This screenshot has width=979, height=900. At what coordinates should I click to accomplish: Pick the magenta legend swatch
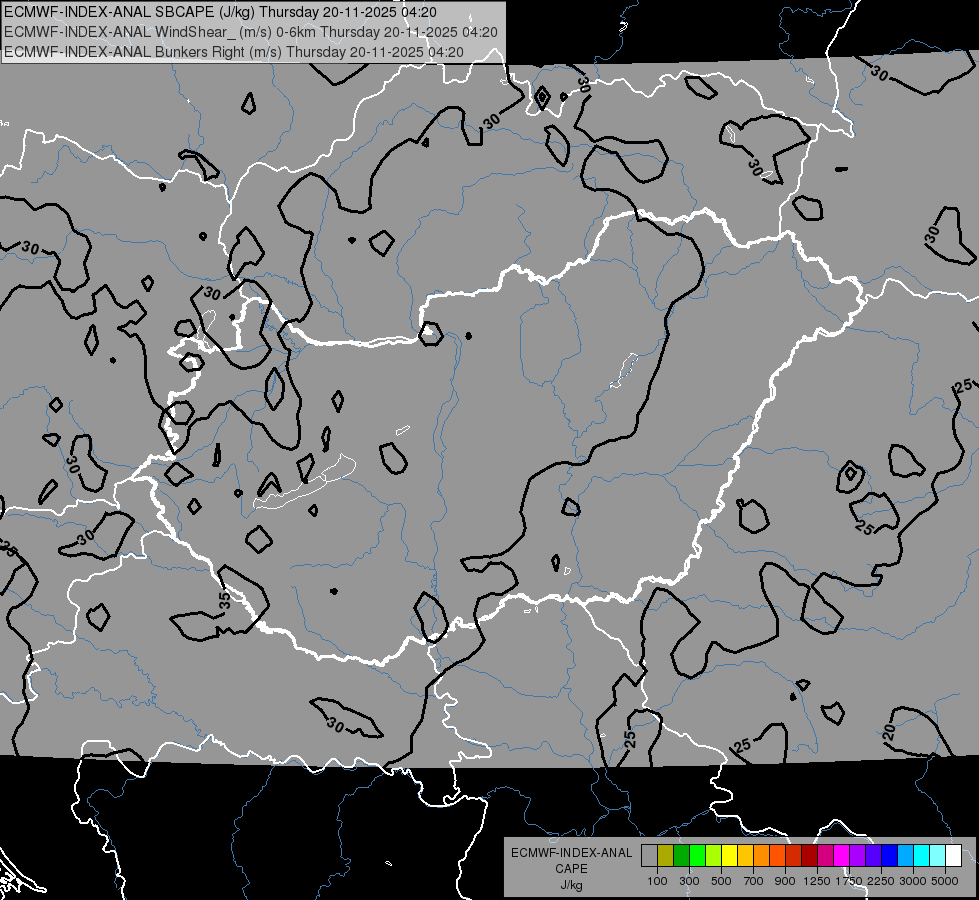coord(842,855)
